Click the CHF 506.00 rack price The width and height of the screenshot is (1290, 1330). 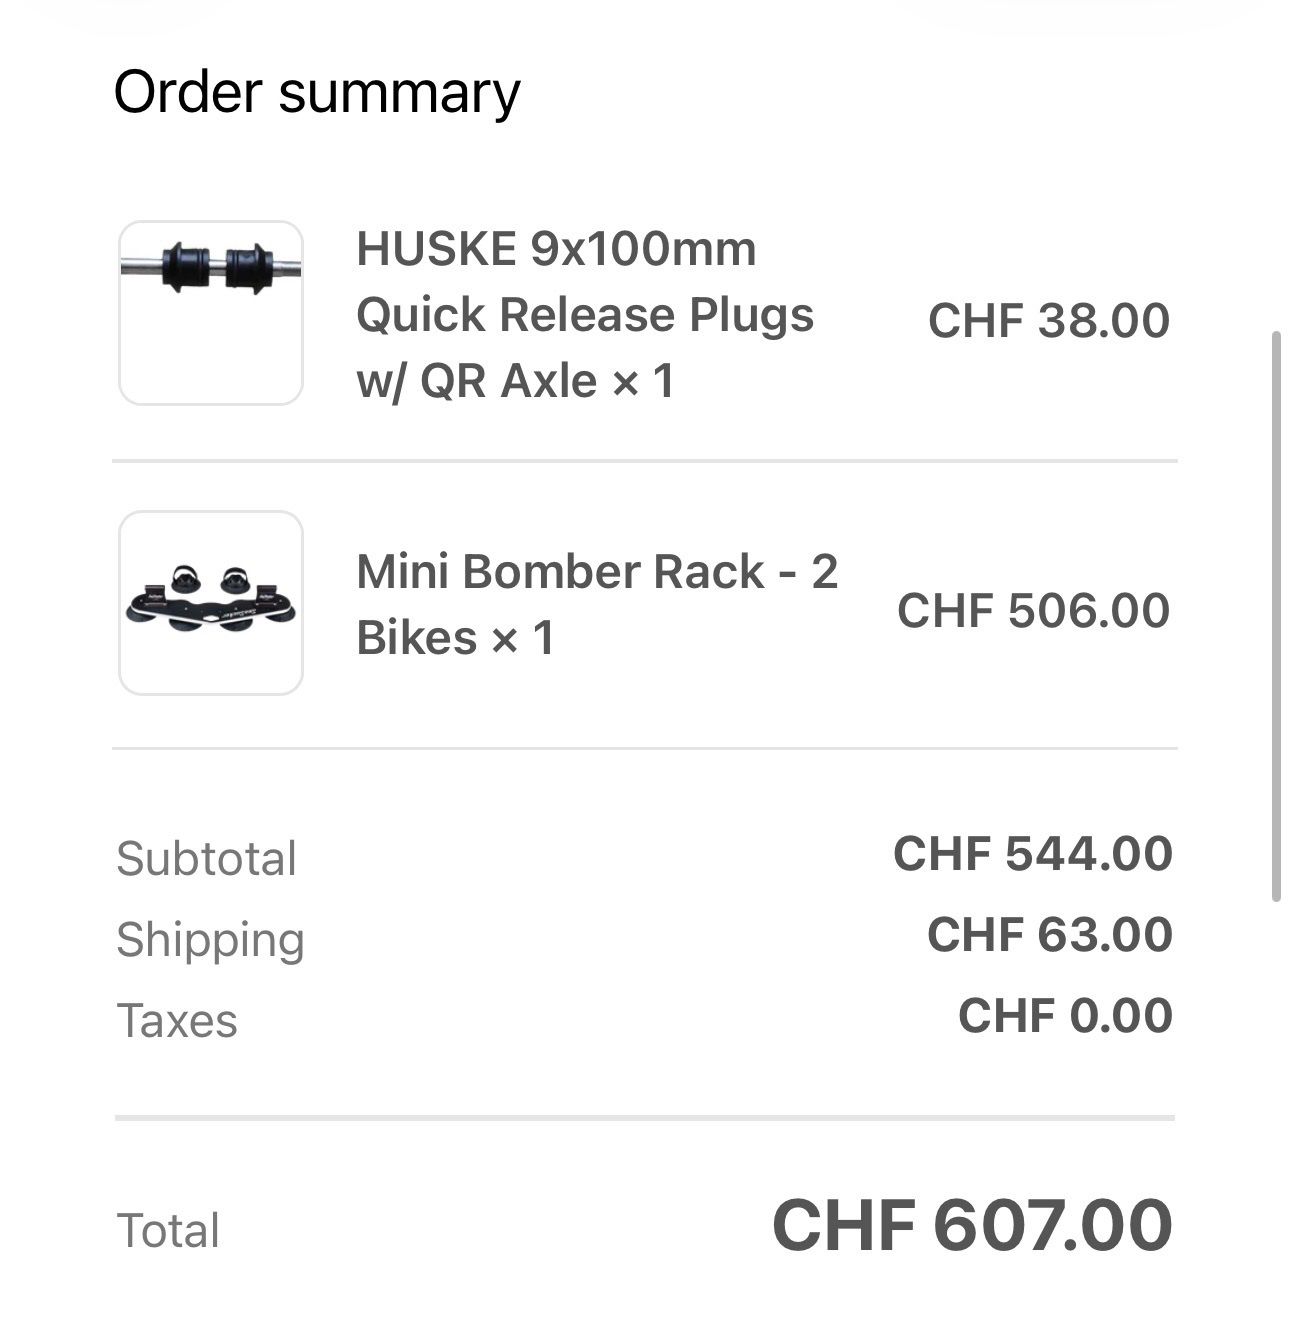coord(1033,610)
